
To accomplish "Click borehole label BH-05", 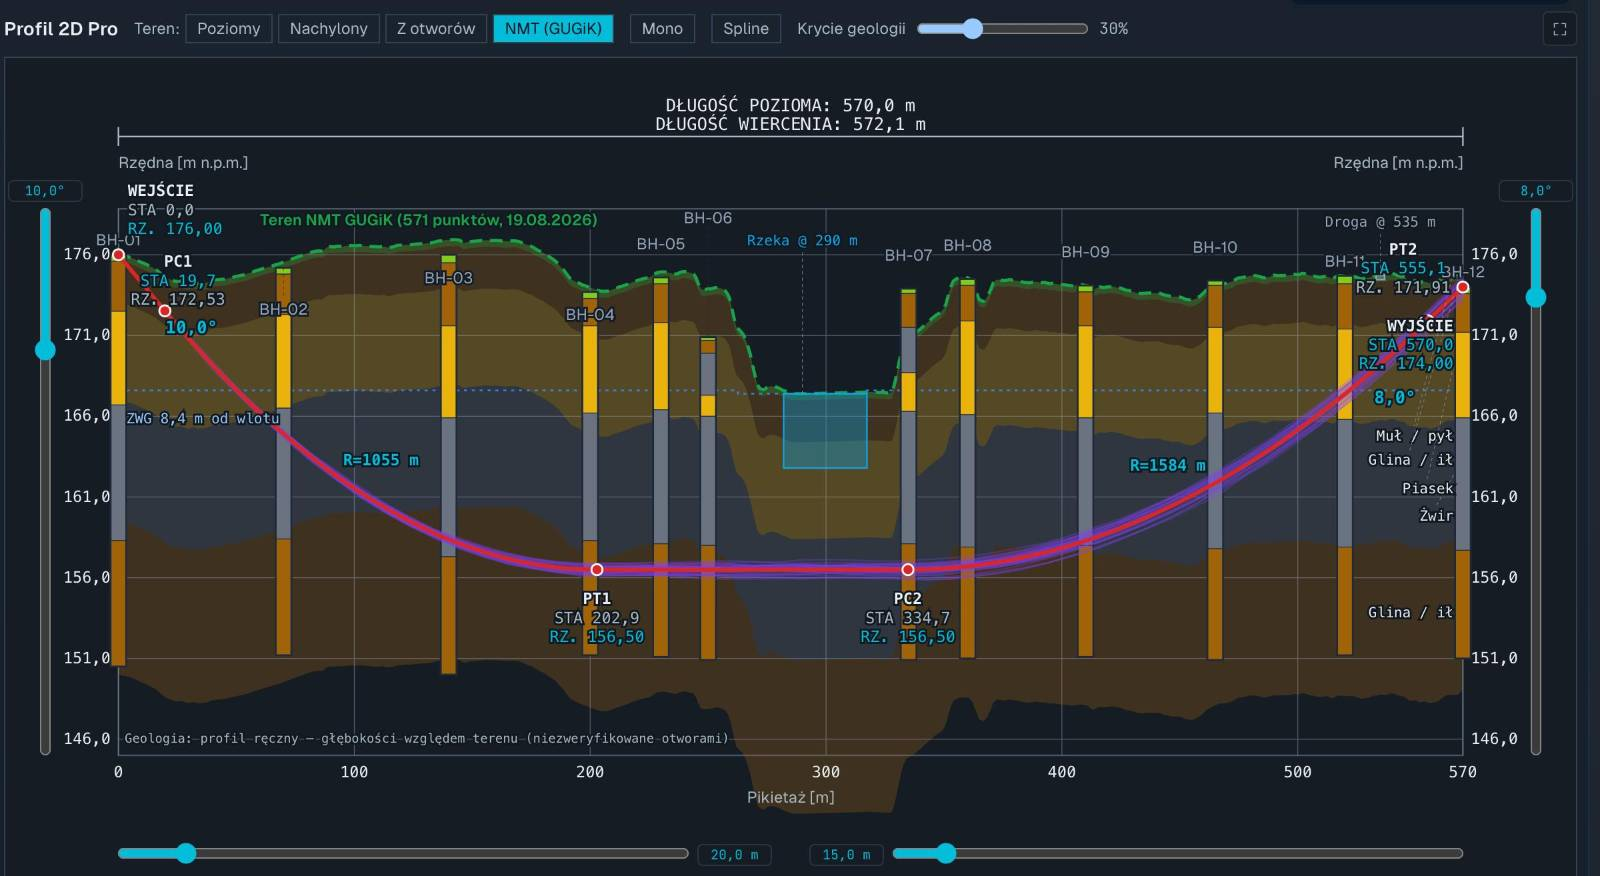I will 661,244.
